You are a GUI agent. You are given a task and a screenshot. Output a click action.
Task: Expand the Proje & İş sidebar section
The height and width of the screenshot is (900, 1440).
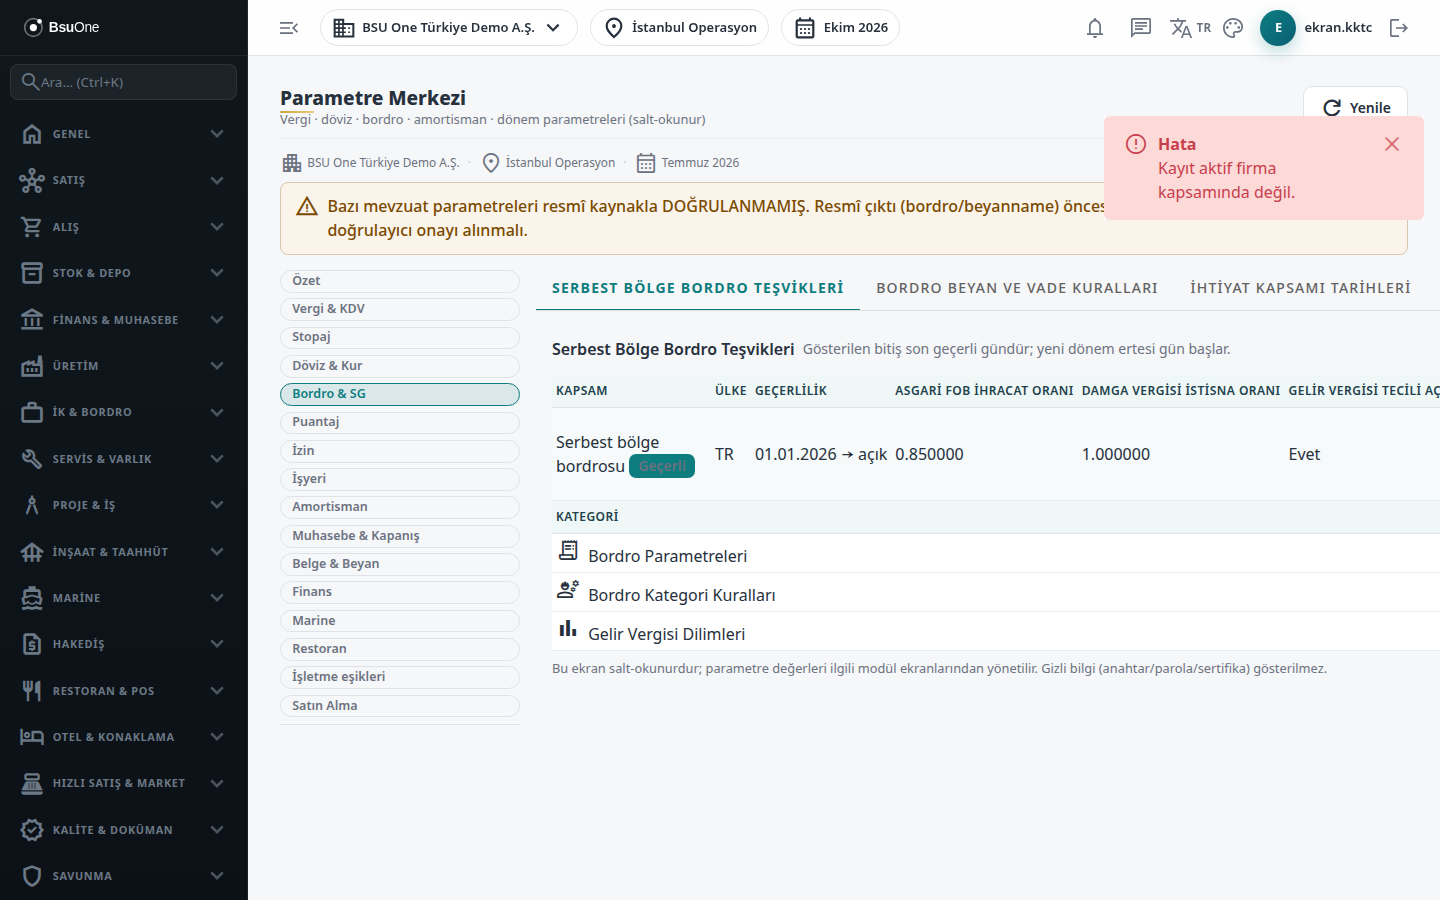coord(124,505)
